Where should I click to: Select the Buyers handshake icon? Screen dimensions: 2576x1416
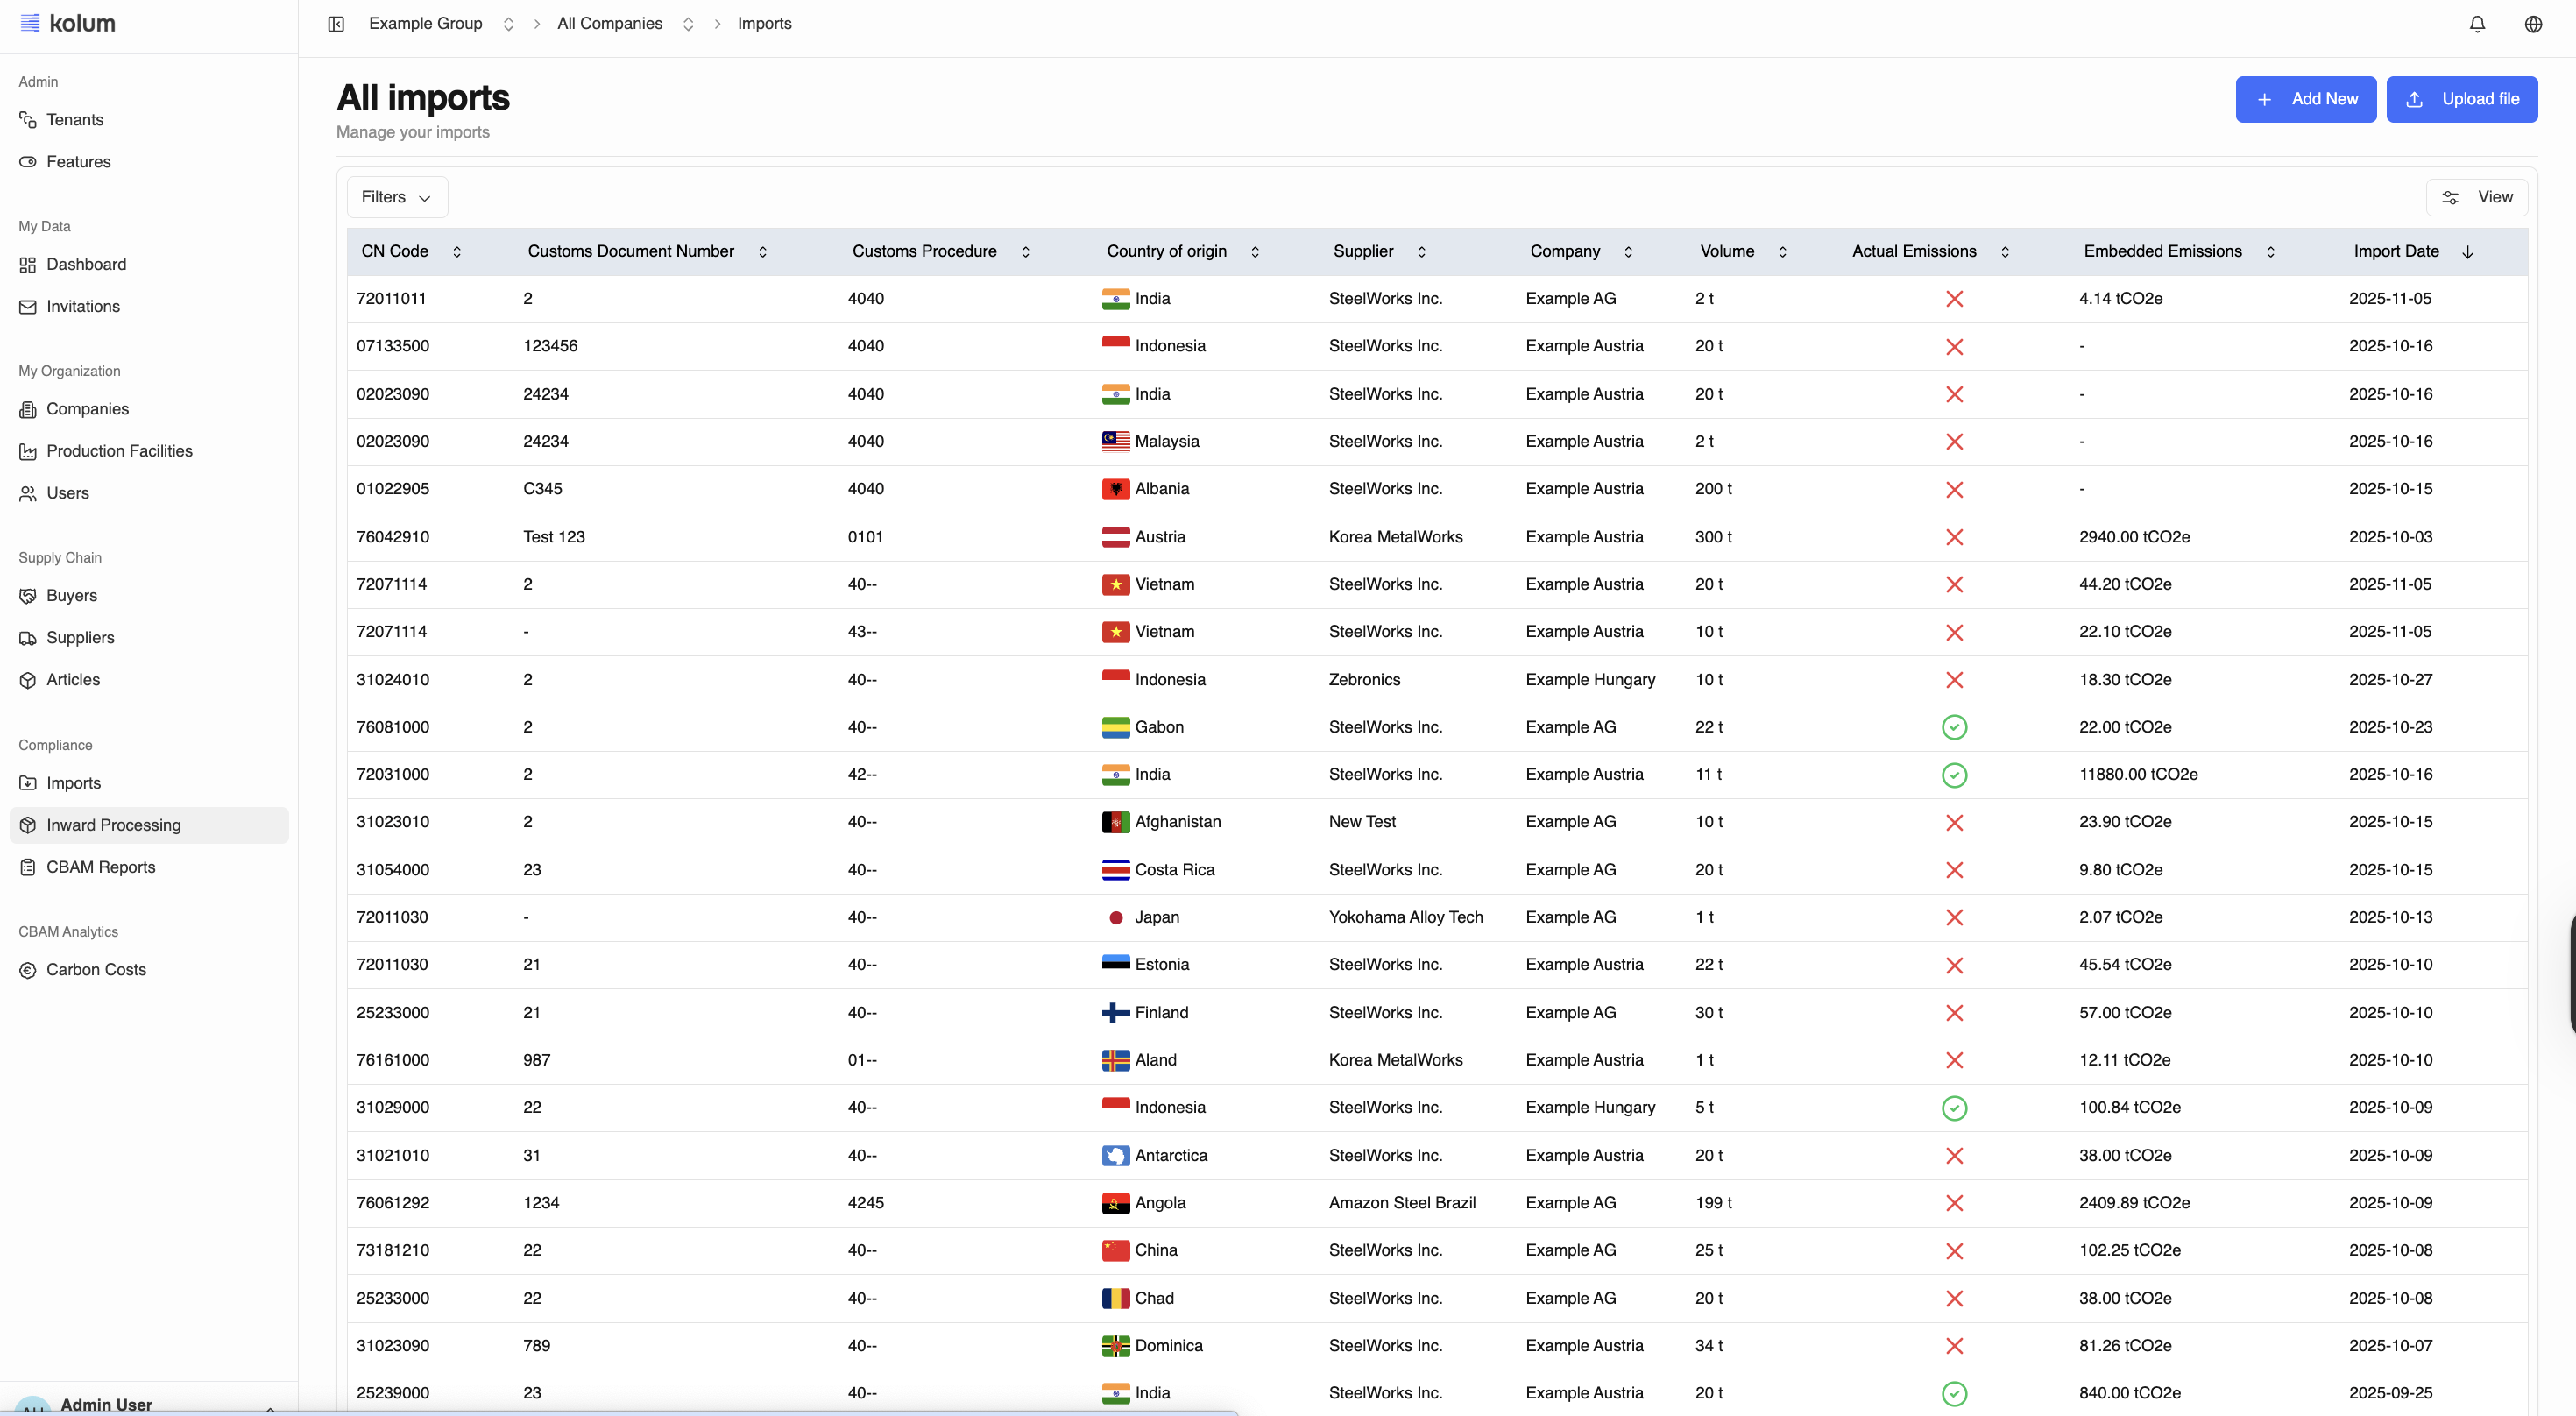coord(28,596)
